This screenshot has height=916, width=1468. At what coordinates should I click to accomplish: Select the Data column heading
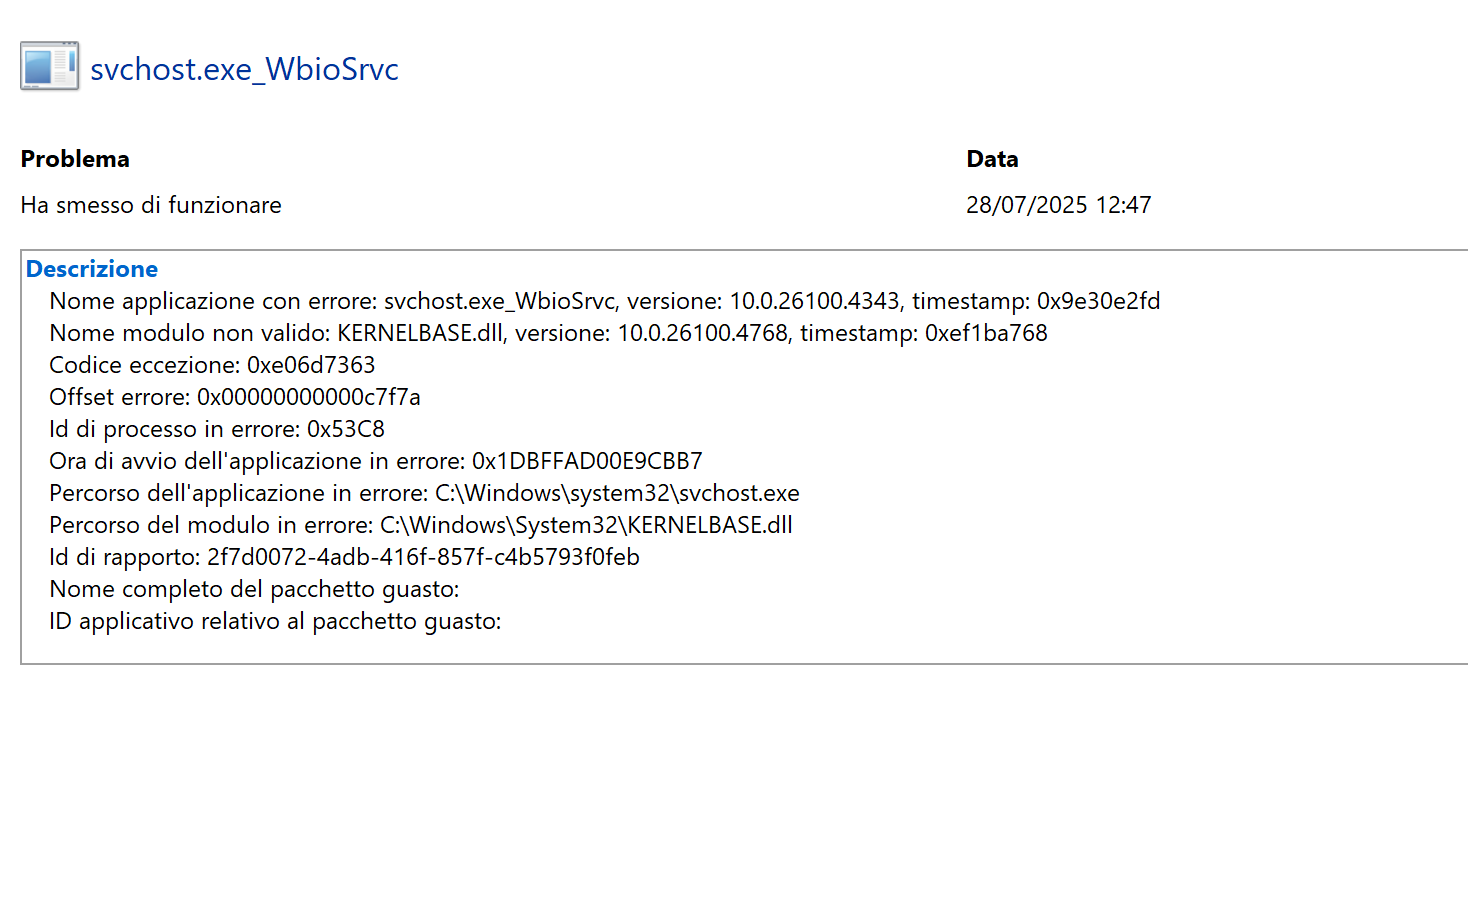pyautogui.click(x=992, y=159)
